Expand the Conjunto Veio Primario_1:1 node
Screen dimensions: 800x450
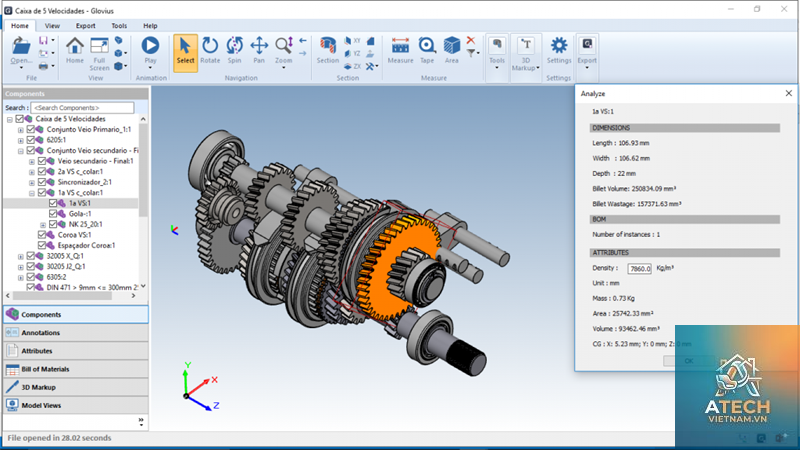coord(21,130)
